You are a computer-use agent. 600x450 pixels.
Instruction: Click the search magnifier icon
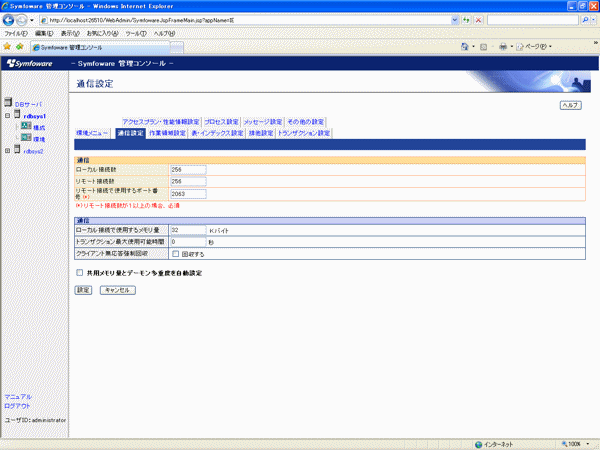point(585,20)
